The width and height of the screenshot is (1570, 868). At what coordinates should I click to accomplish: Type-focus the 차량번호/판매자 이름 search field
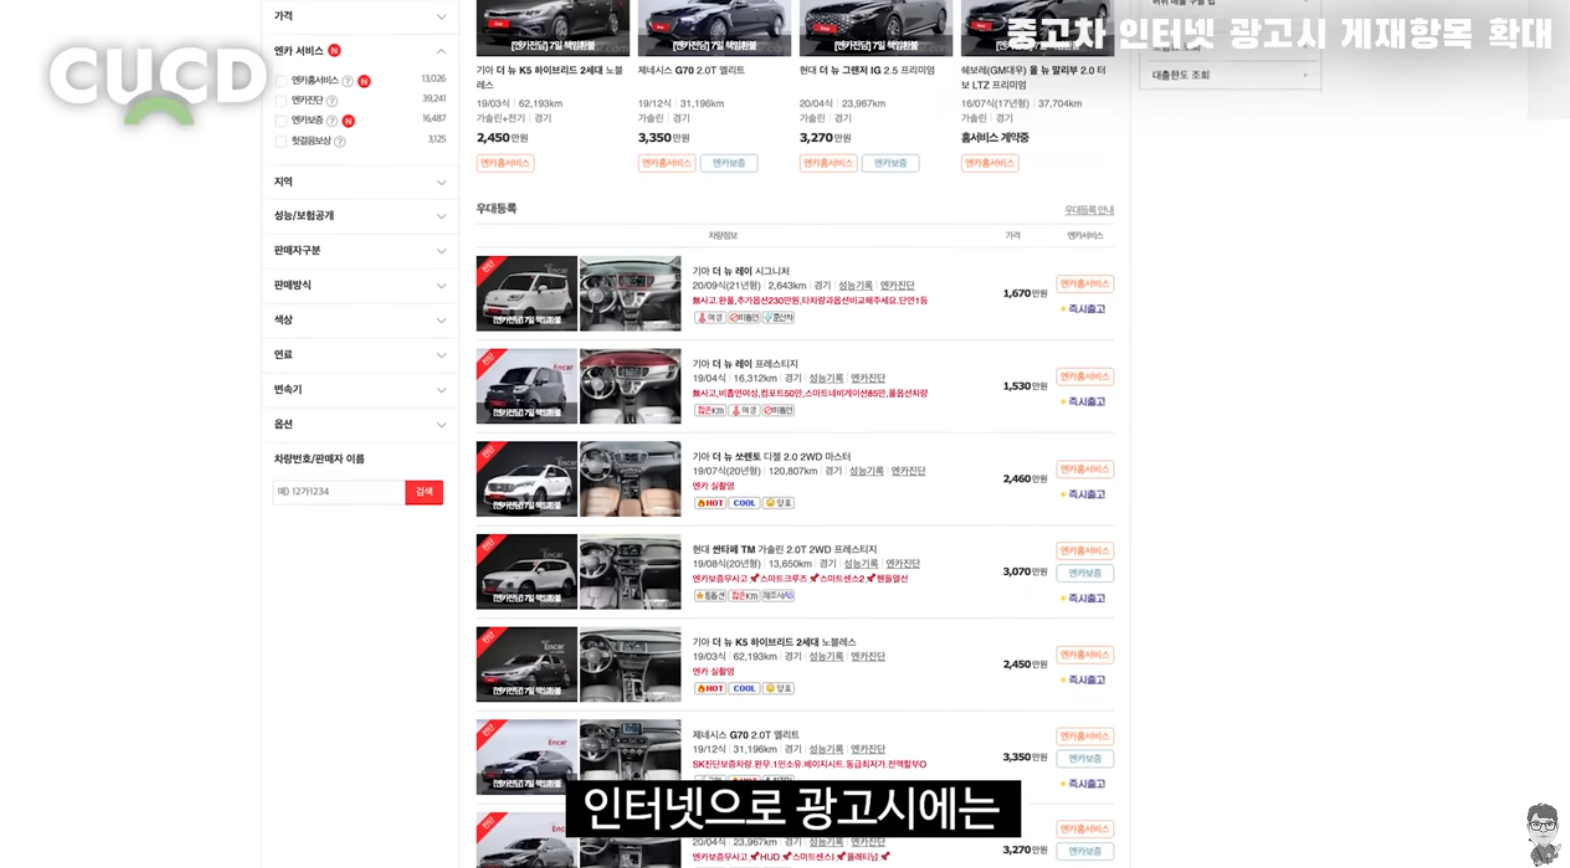[339, 492]
